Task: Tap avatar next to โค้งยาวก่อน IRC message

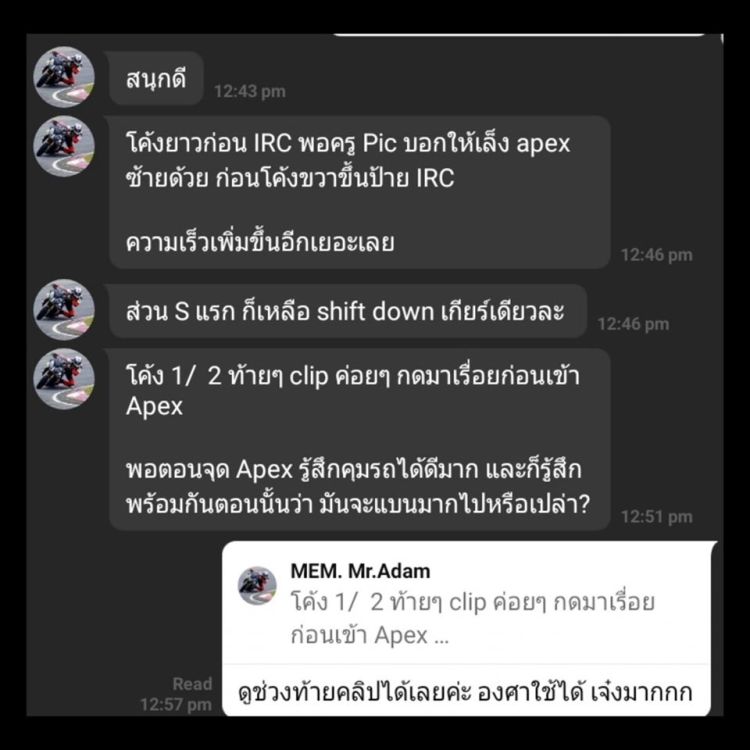Action: coord(64,146)
